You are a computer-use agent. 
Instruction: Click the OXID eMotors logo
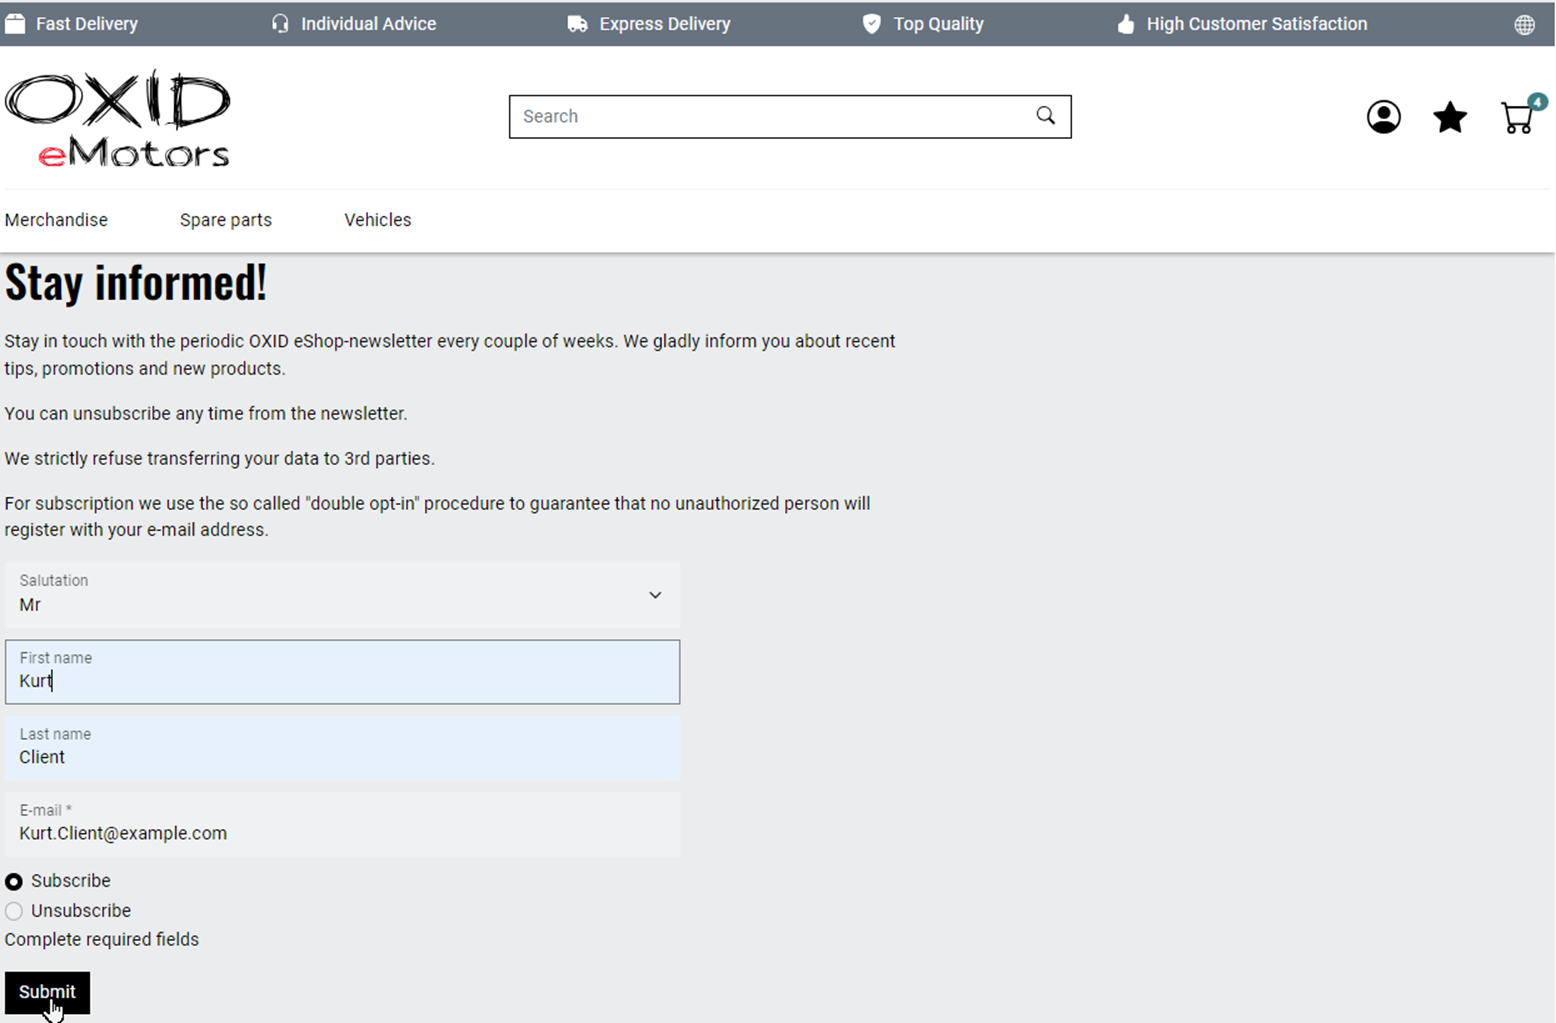point(118,118)
